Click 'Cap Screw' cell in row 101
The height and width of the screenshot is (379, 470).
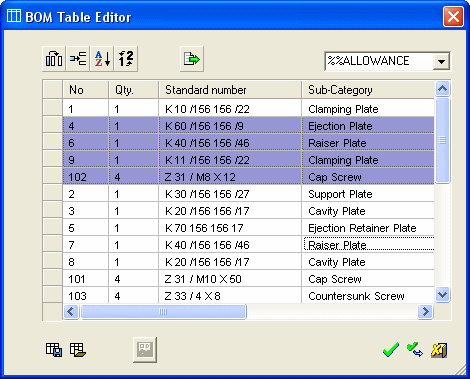click(x=368, y=279)
